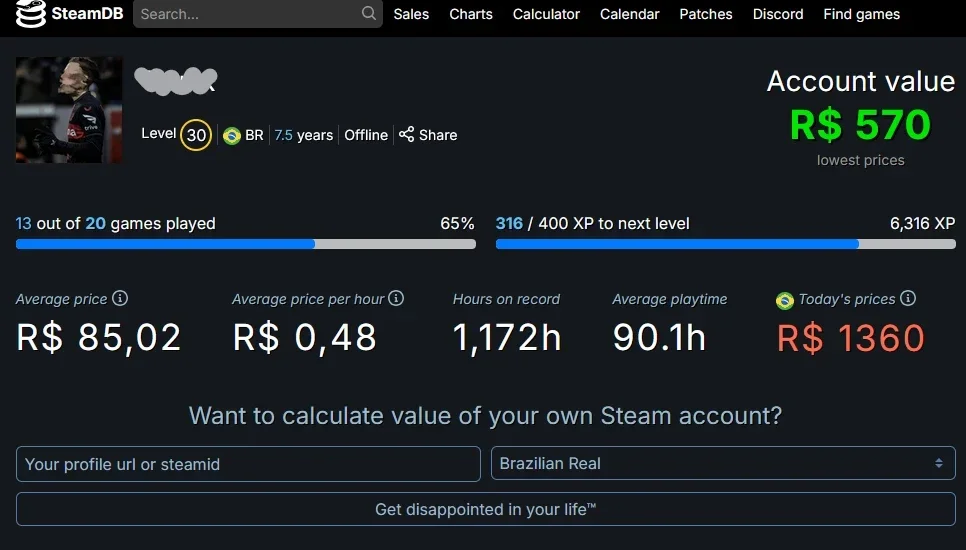Image resolution: width=966 pixels, height=550 pixels.
Task: Open the Brazilian Real currency dropdown
Action: tap(723, 463)
